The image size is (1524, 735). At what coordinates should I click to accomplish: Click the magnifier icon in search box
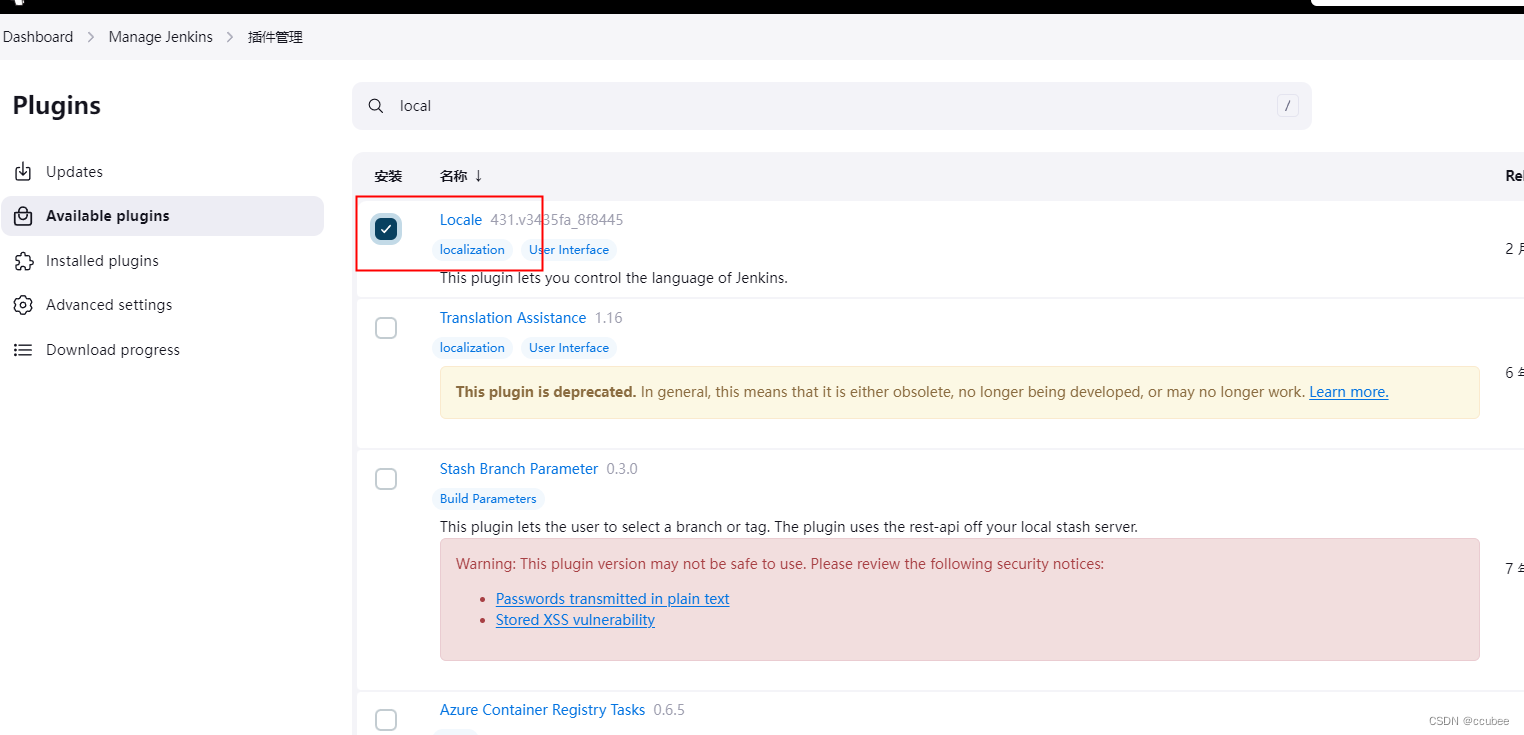pyautogui.click(x=376, y=106)
